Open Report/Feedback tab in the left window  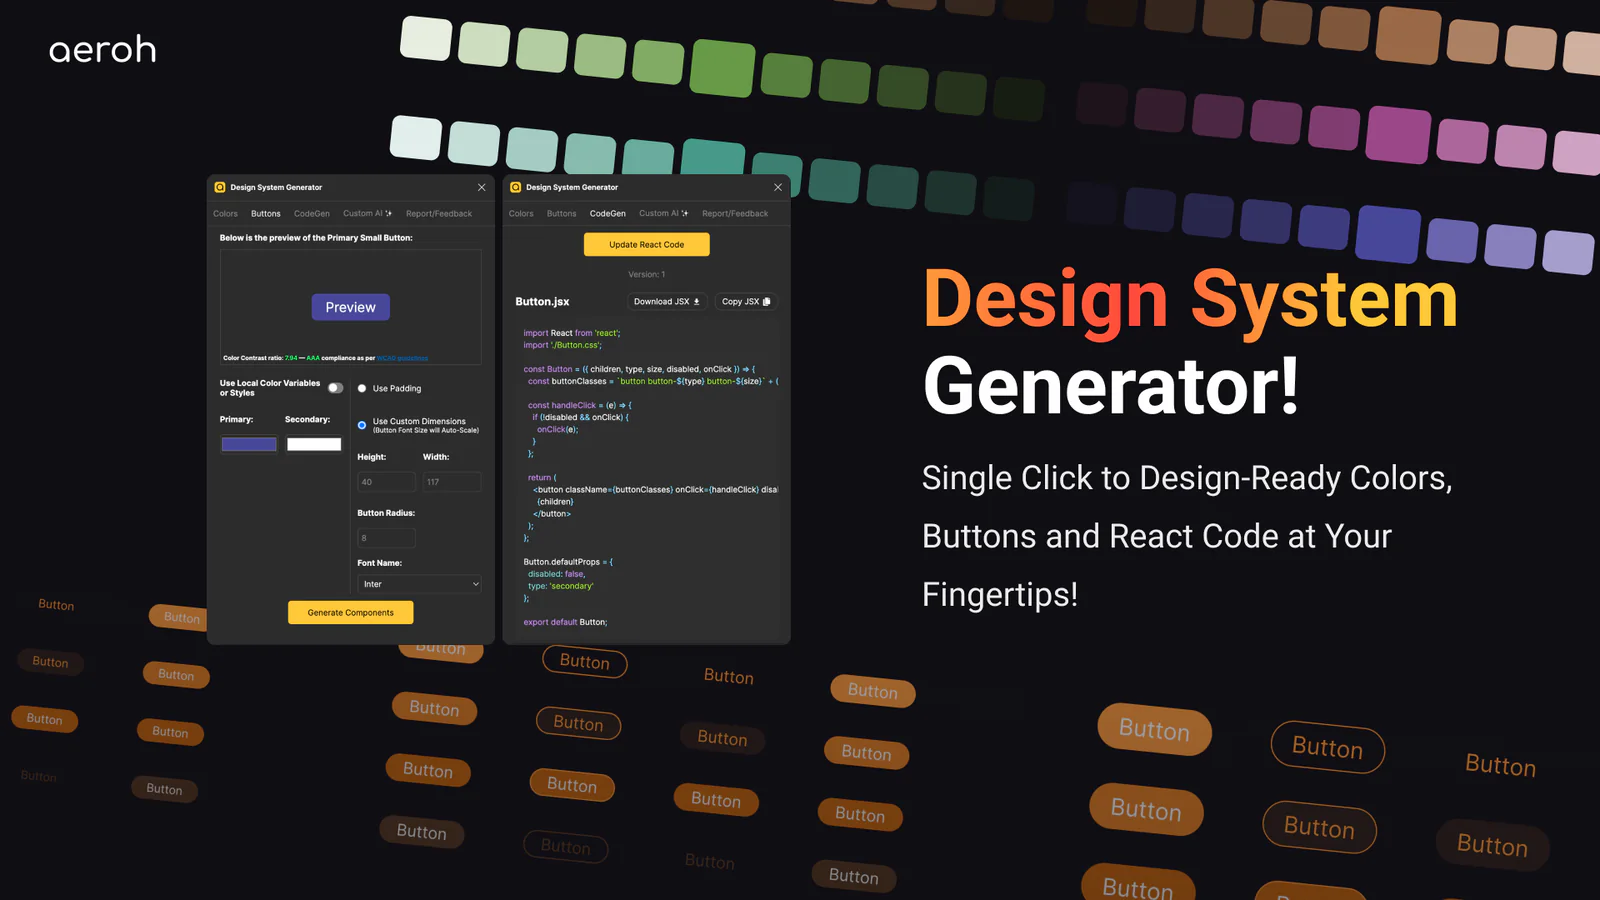[x=439, y=214]
